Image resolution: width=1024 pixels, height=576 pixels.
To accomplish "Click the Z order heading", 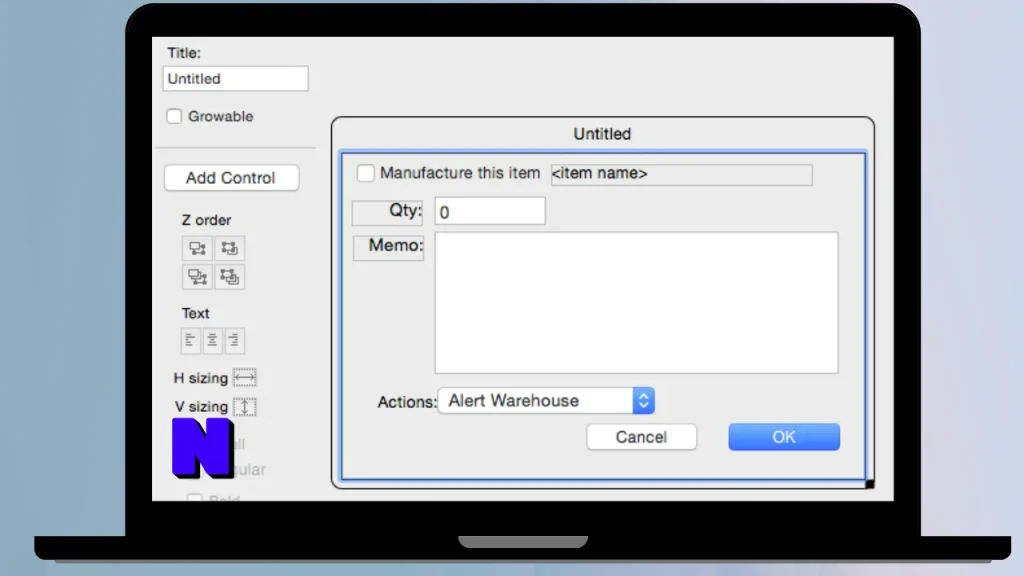I will click(206, 220).
